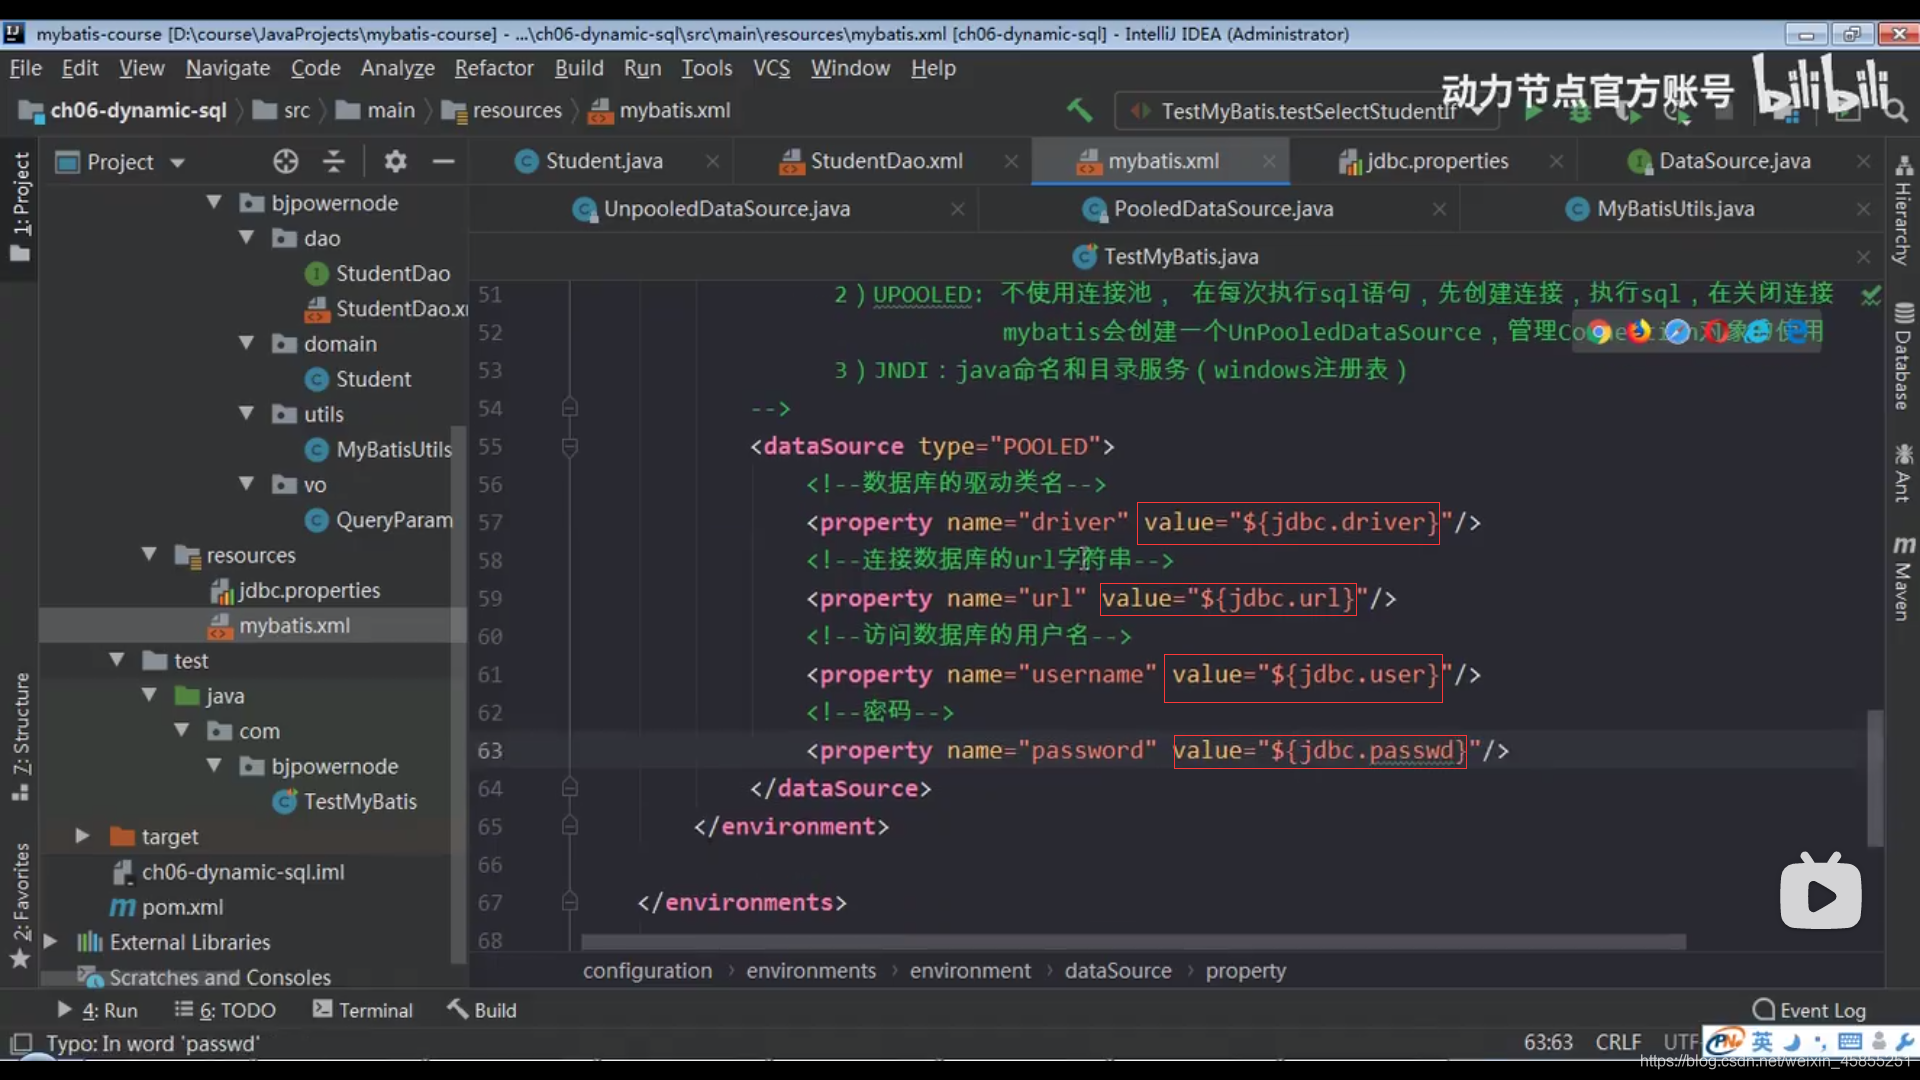Collapse the resources folder
The image size is (1920, 1080).
[x=149, y=554]
